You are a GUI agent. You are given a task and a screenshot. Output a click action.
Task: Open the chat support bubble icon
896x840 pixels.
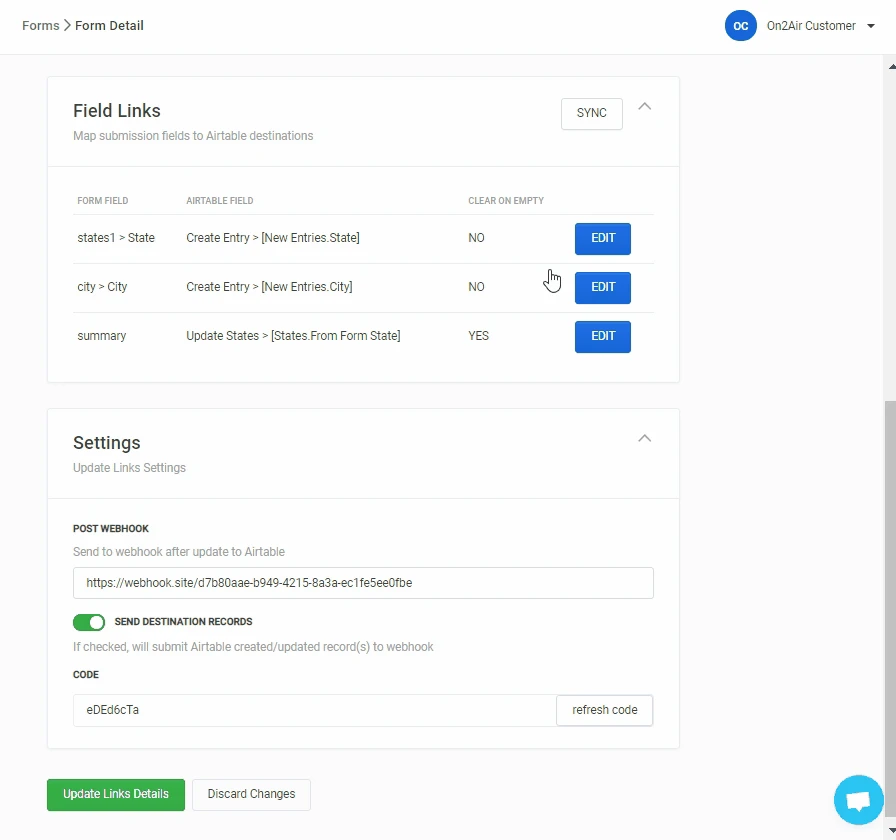tap(858, 800)
